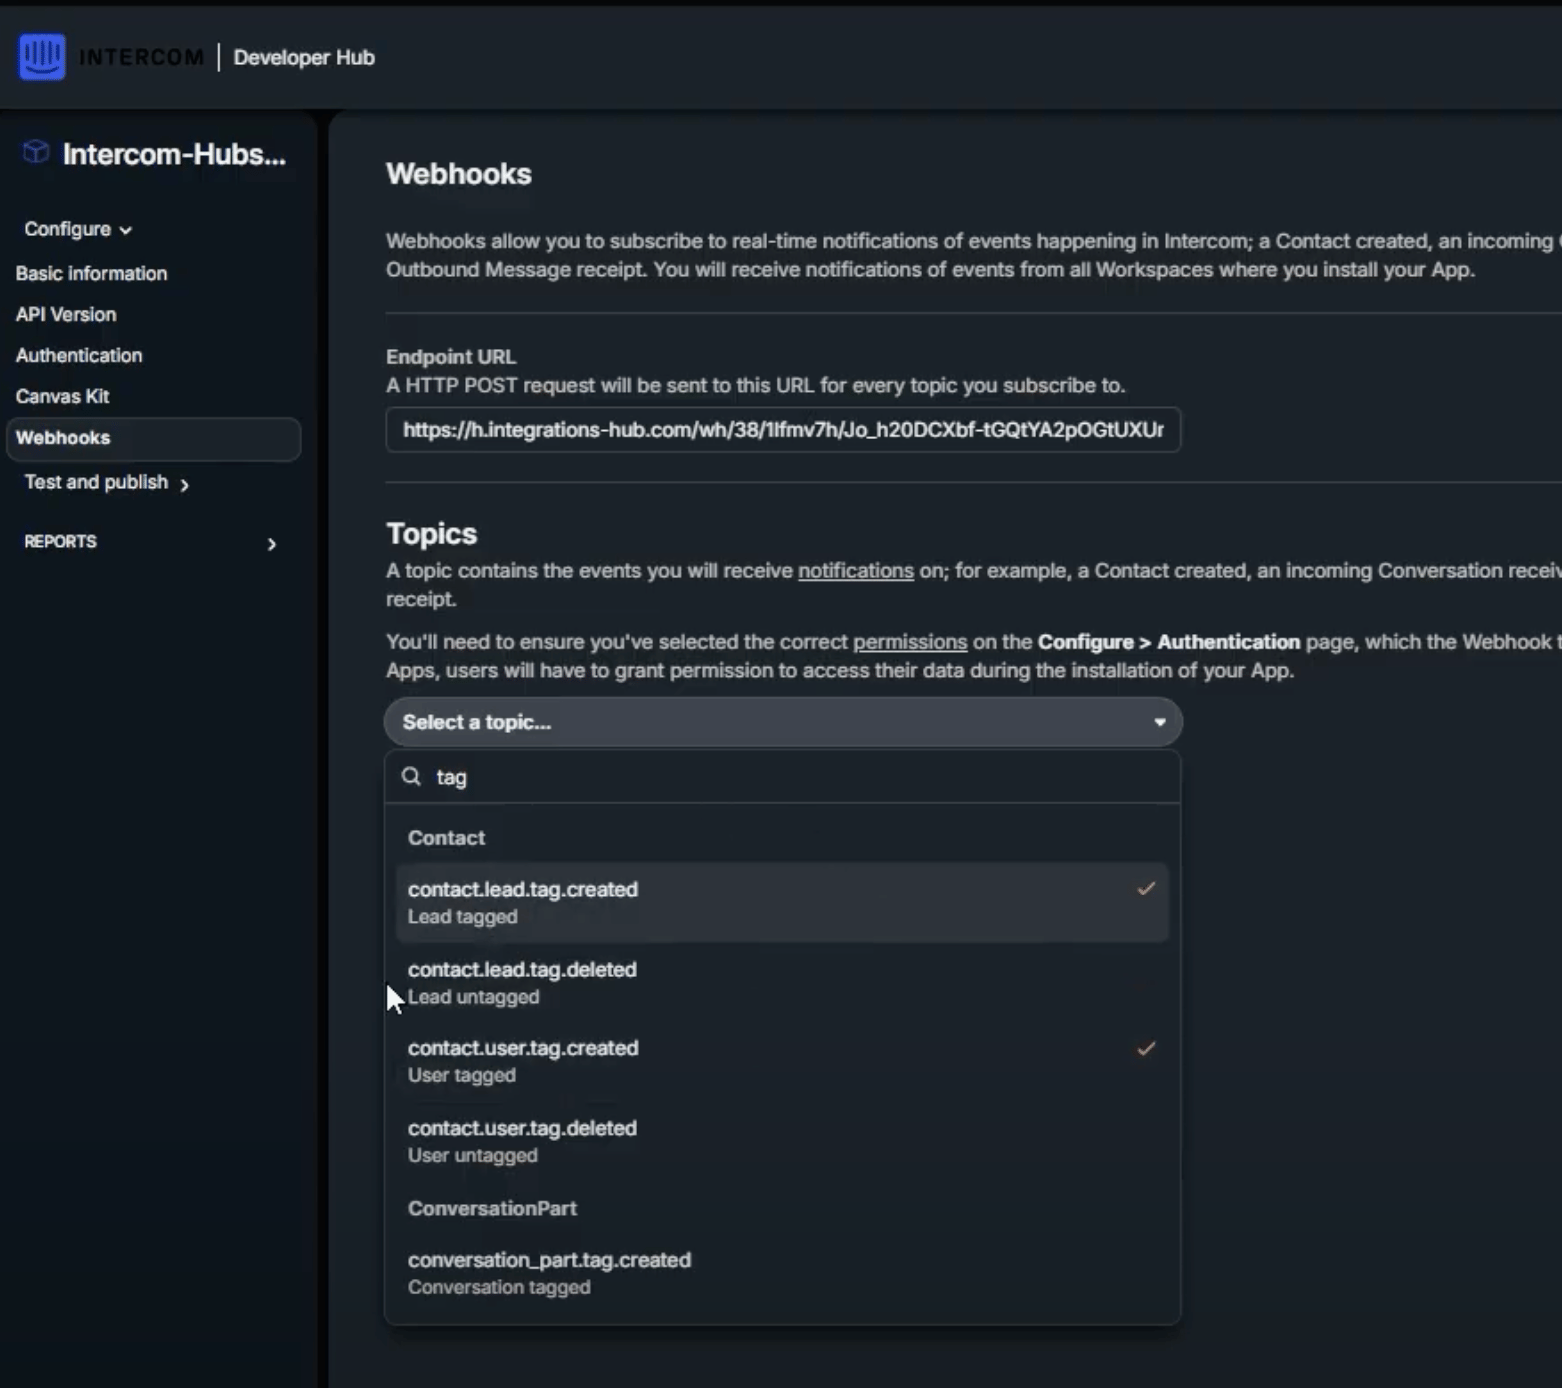This screenshot has height=1388, width=1562.
Task: Open Basic information page
Action: (x=91, y=273)
